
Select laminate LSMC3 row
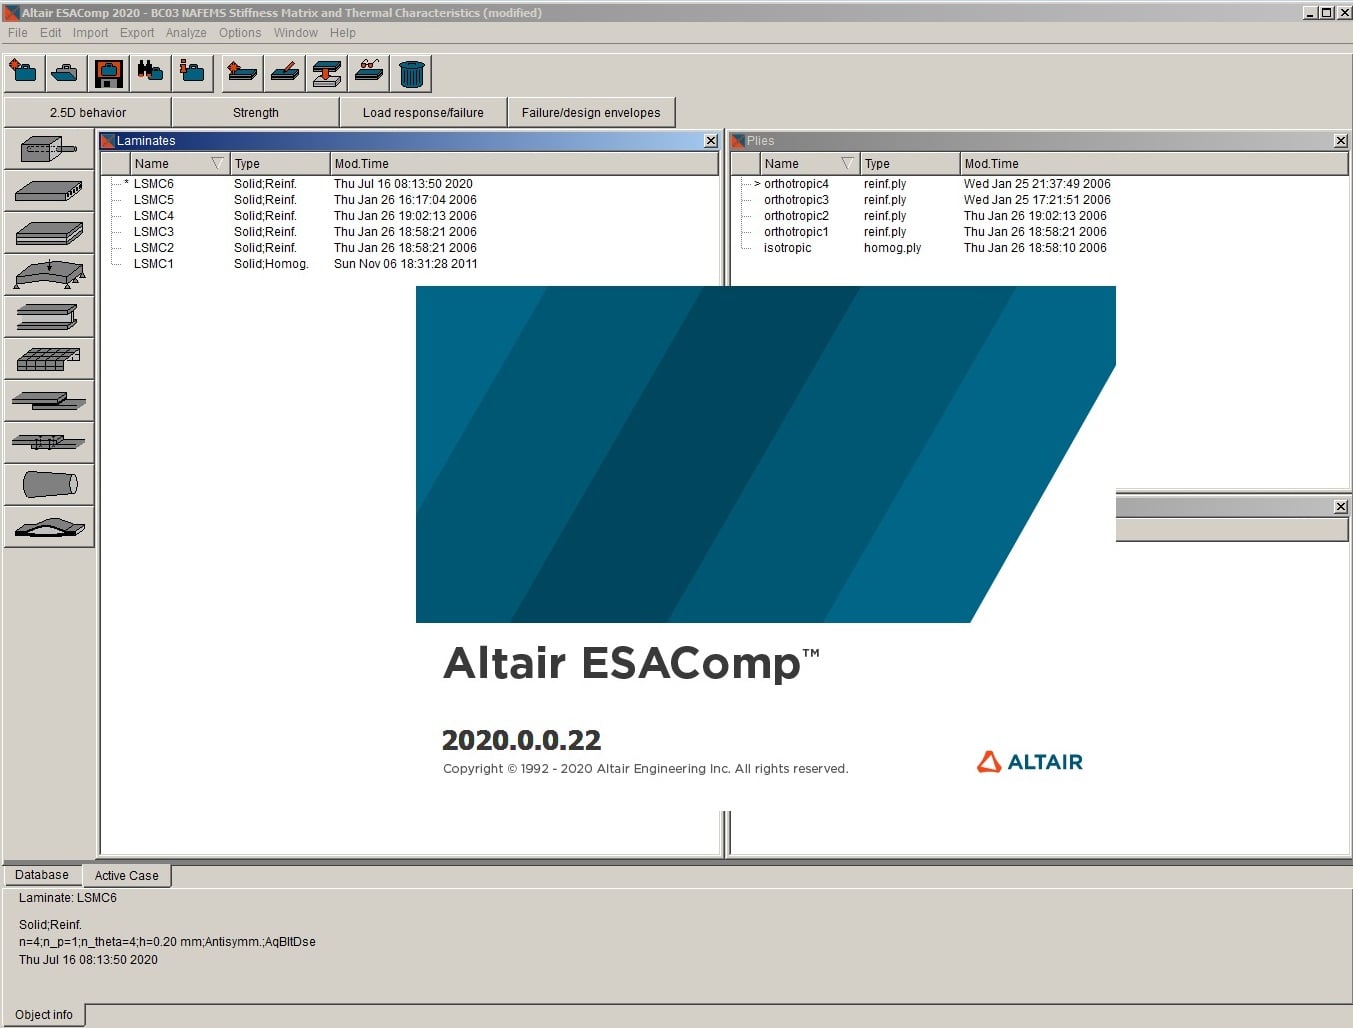[x=411, y=232]
